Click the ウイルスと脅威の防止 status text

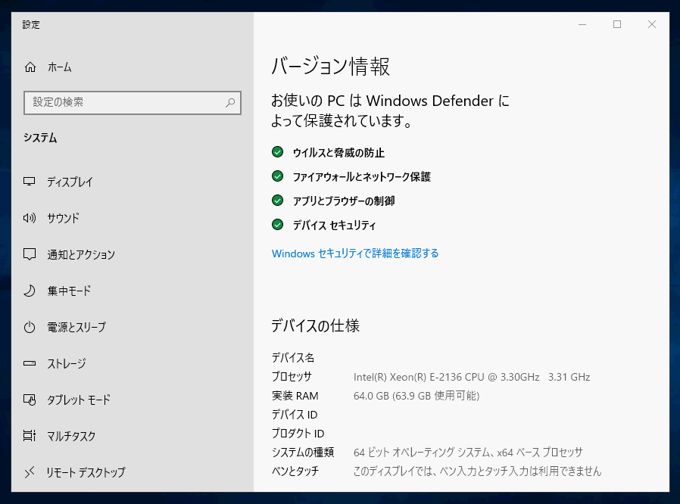click(x=339, y=153)
